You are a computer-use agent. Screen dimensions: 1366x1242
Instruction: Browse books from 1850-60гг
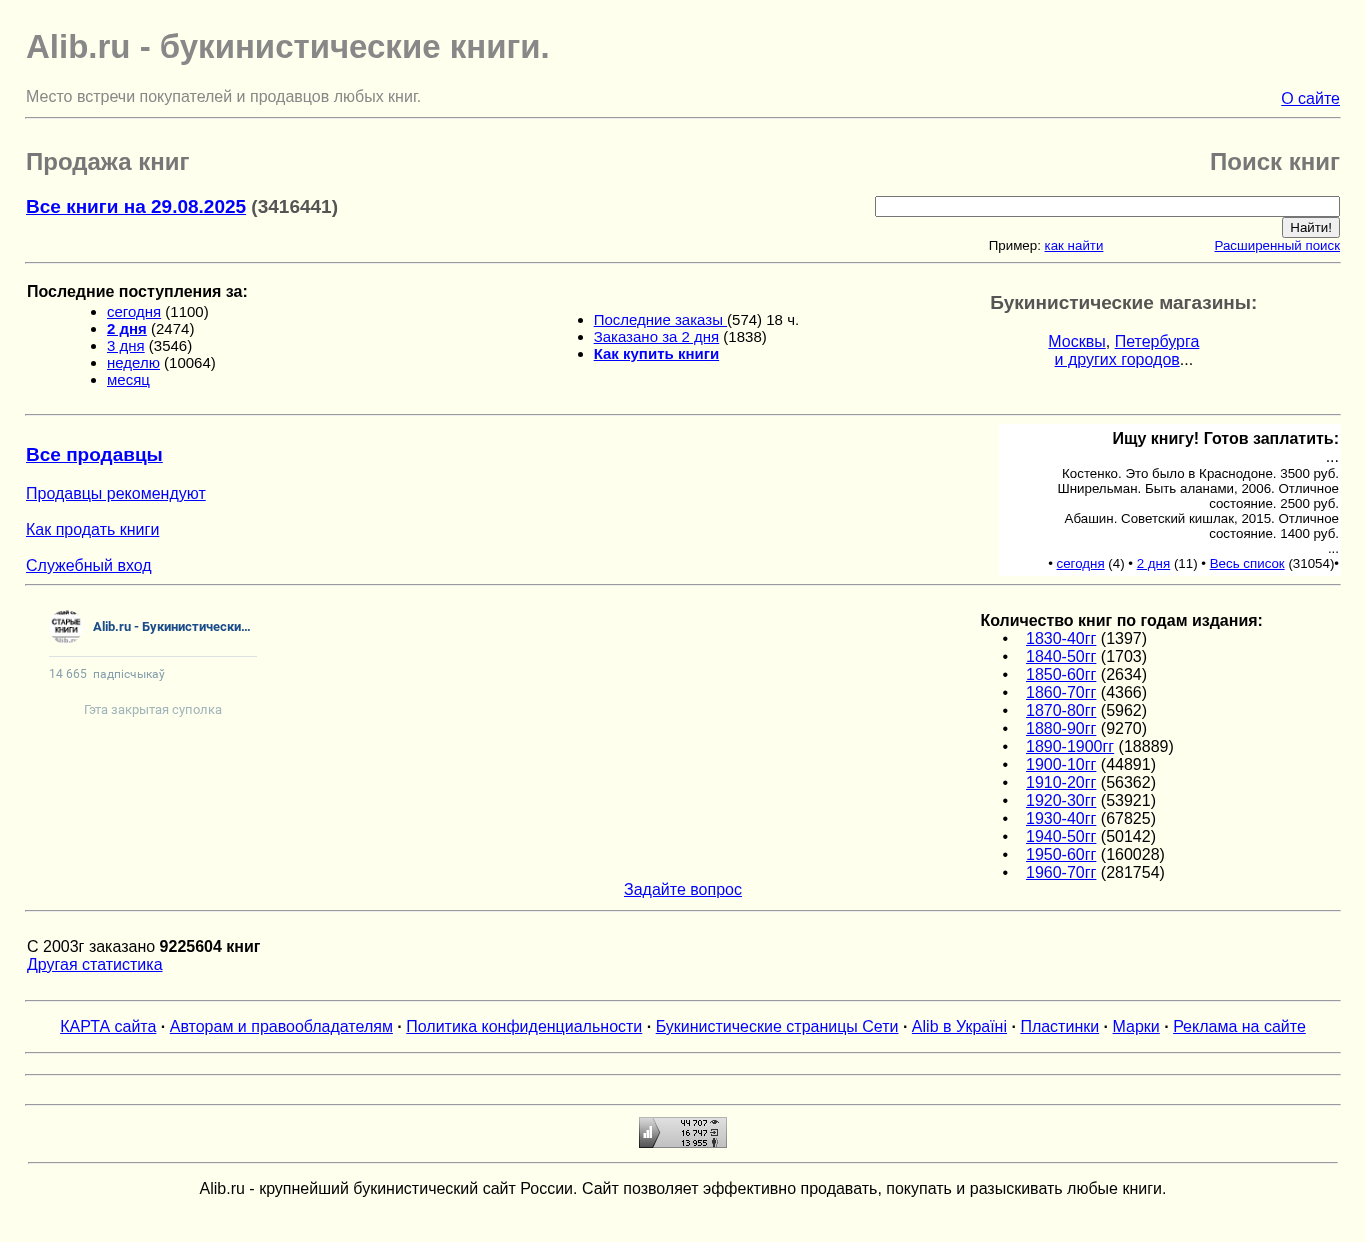point(1061,675)
